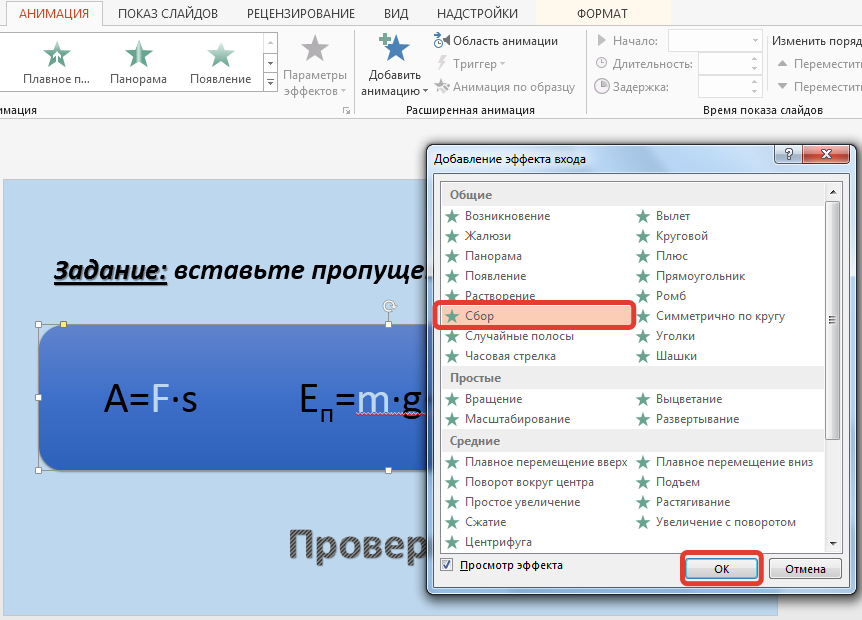This screenshot has width=862, height=620.
Task: Click Добавить анимацию star icon
Action: click(395, 47)
